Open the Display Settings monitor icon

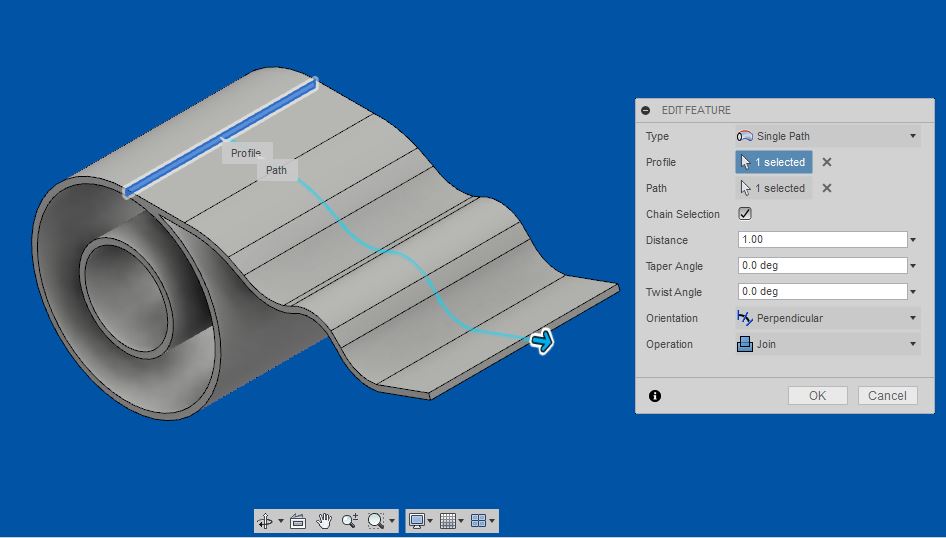click(x=417, y=521)
